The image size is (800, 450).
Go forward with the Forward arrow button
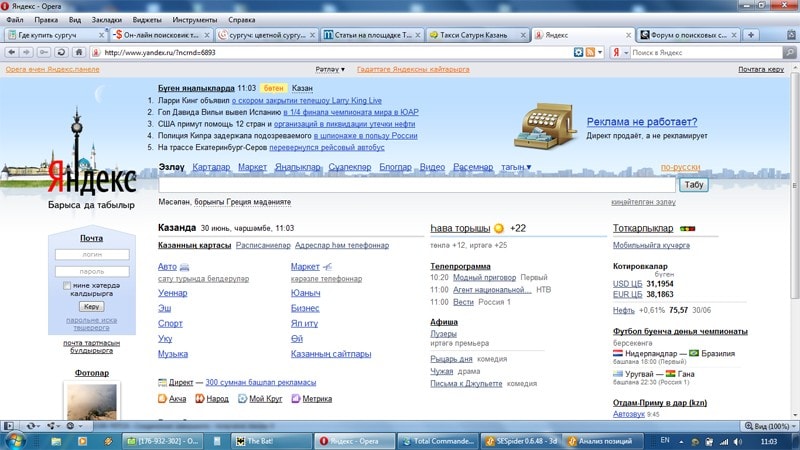[27, 53]
